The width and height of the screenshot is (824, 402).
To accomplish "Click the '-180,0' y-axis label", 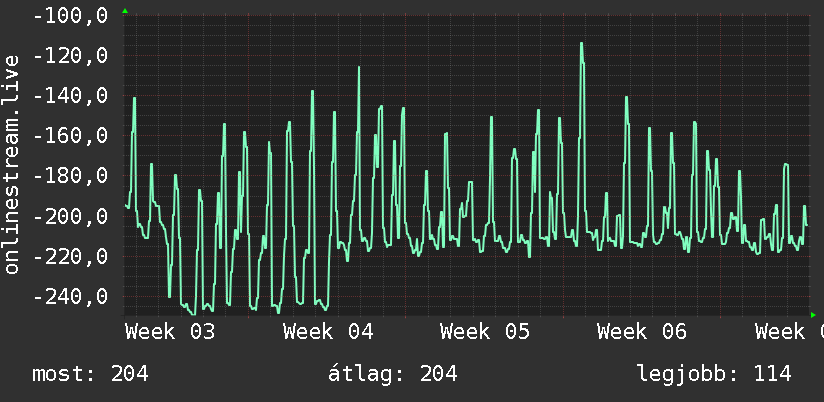I will coord(70,176).
